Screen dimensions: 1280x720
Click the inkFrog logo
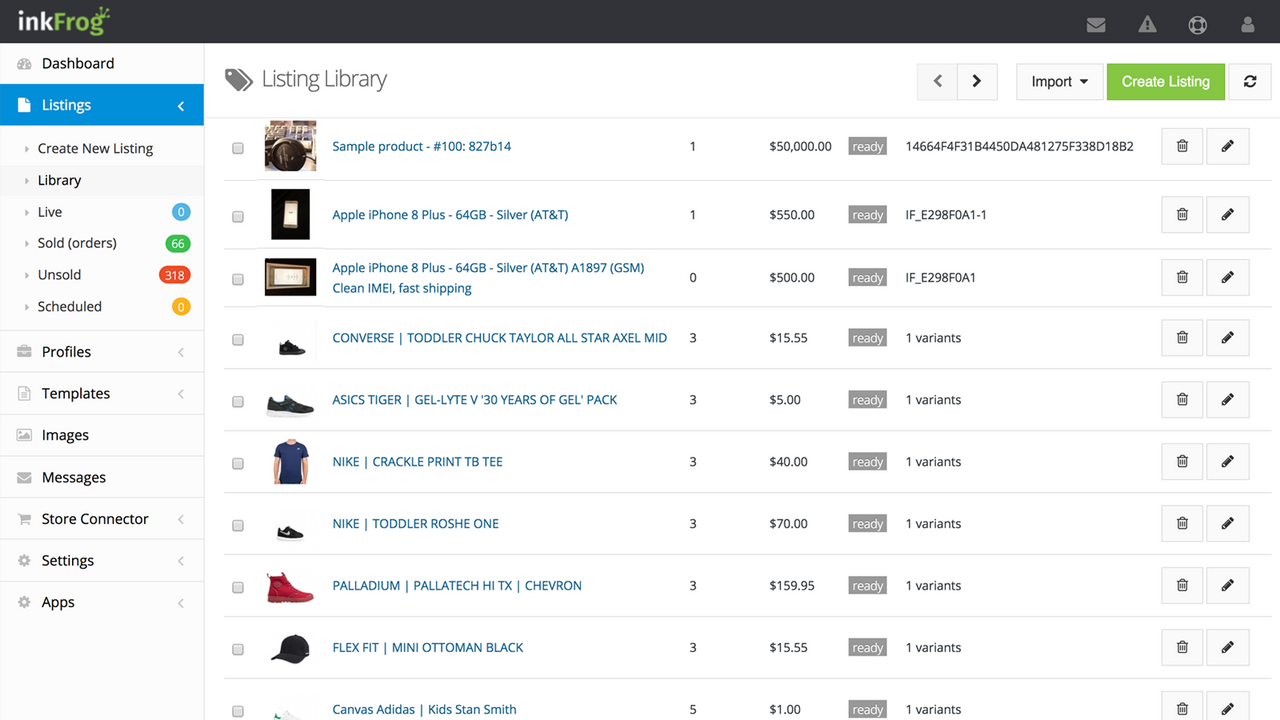coord(60,20)
